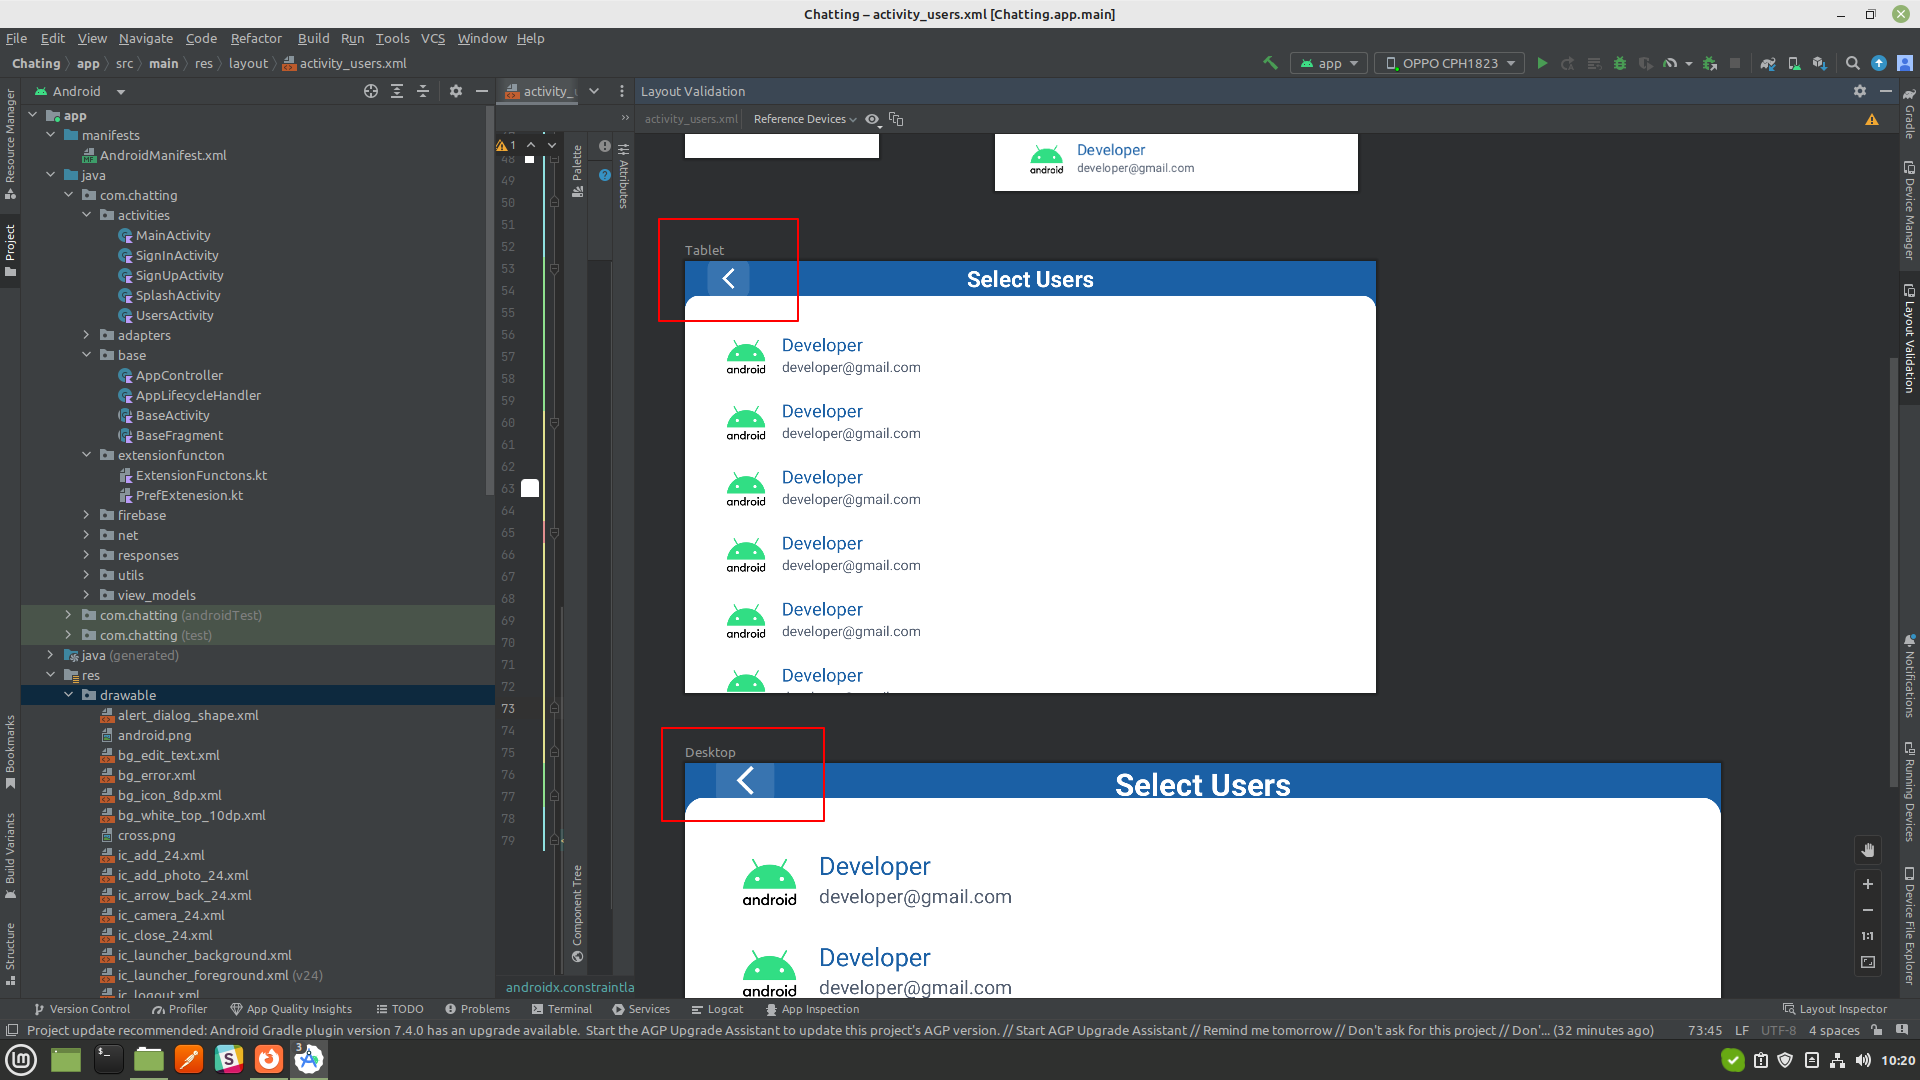Open the Debug app tool
The height and width of the screenshot is (1080, 1920).
pyautogui.click(x=1620, y=62)
